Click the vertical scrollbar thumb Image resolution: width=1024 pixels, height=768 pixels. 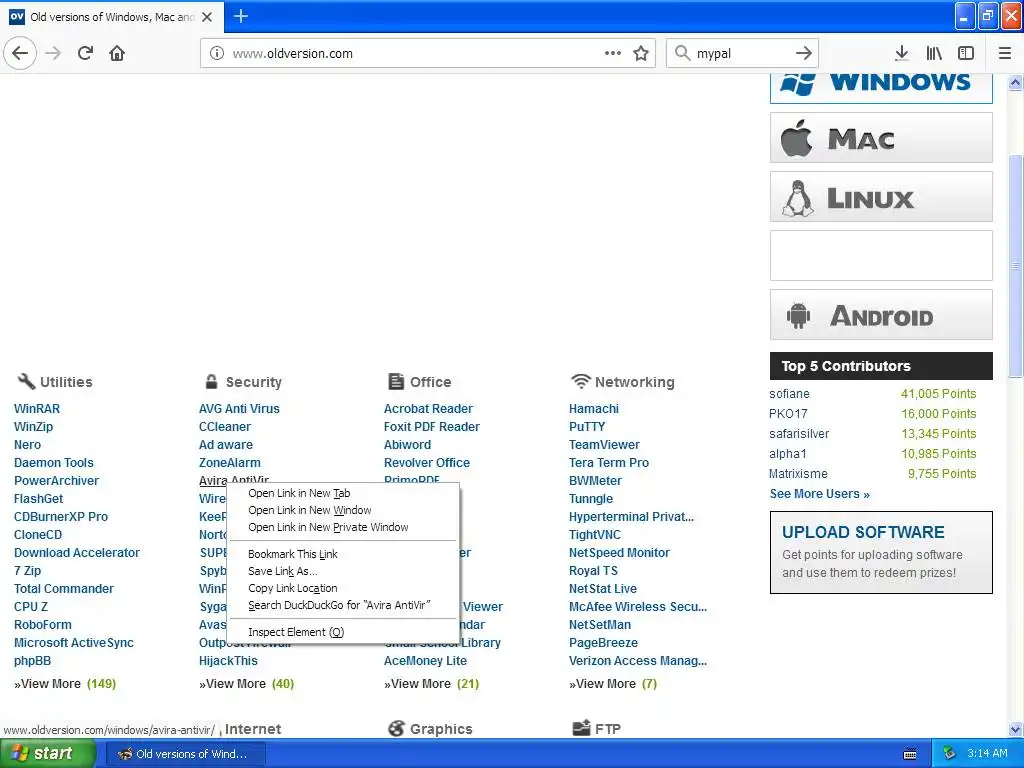(x=1016, y=266)
